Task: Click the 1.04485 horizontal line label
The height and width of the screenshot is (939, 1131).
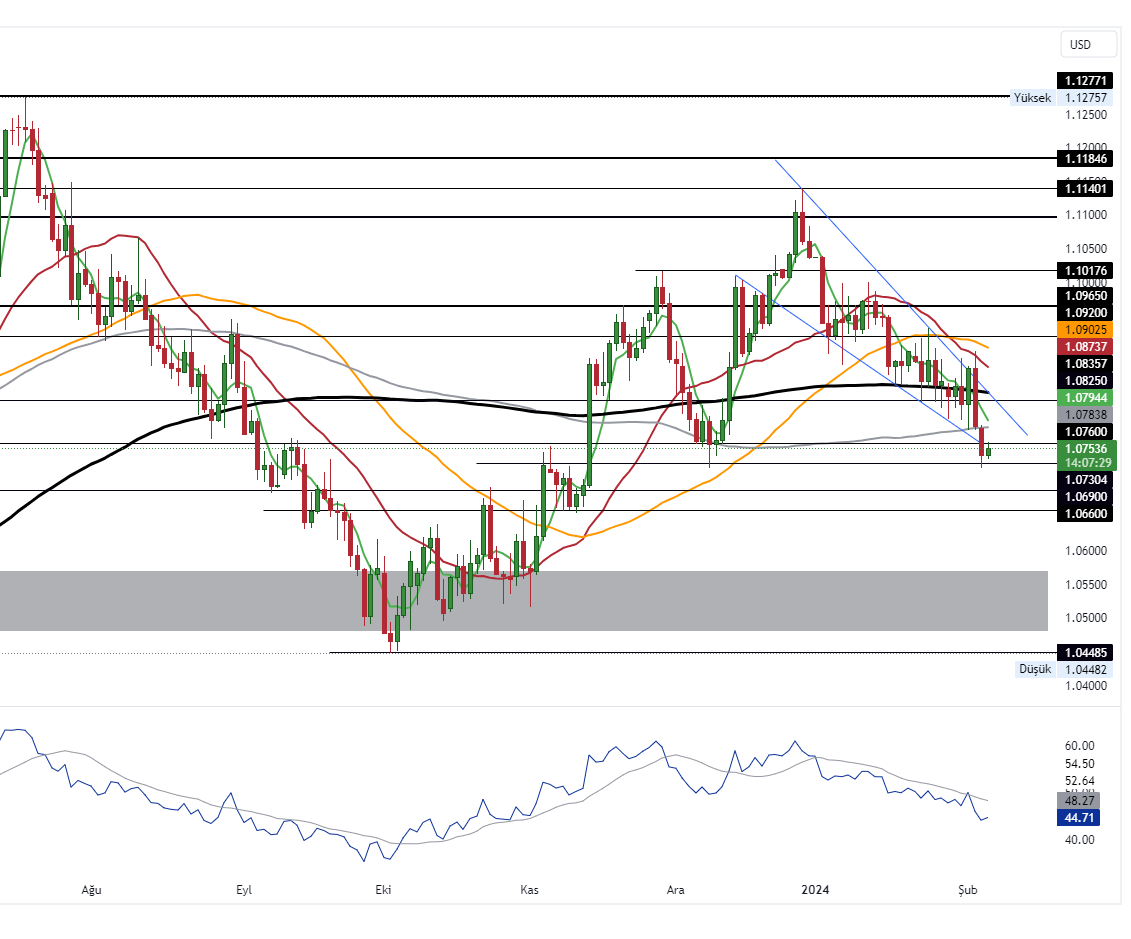Action: (x=1085, y=653)
